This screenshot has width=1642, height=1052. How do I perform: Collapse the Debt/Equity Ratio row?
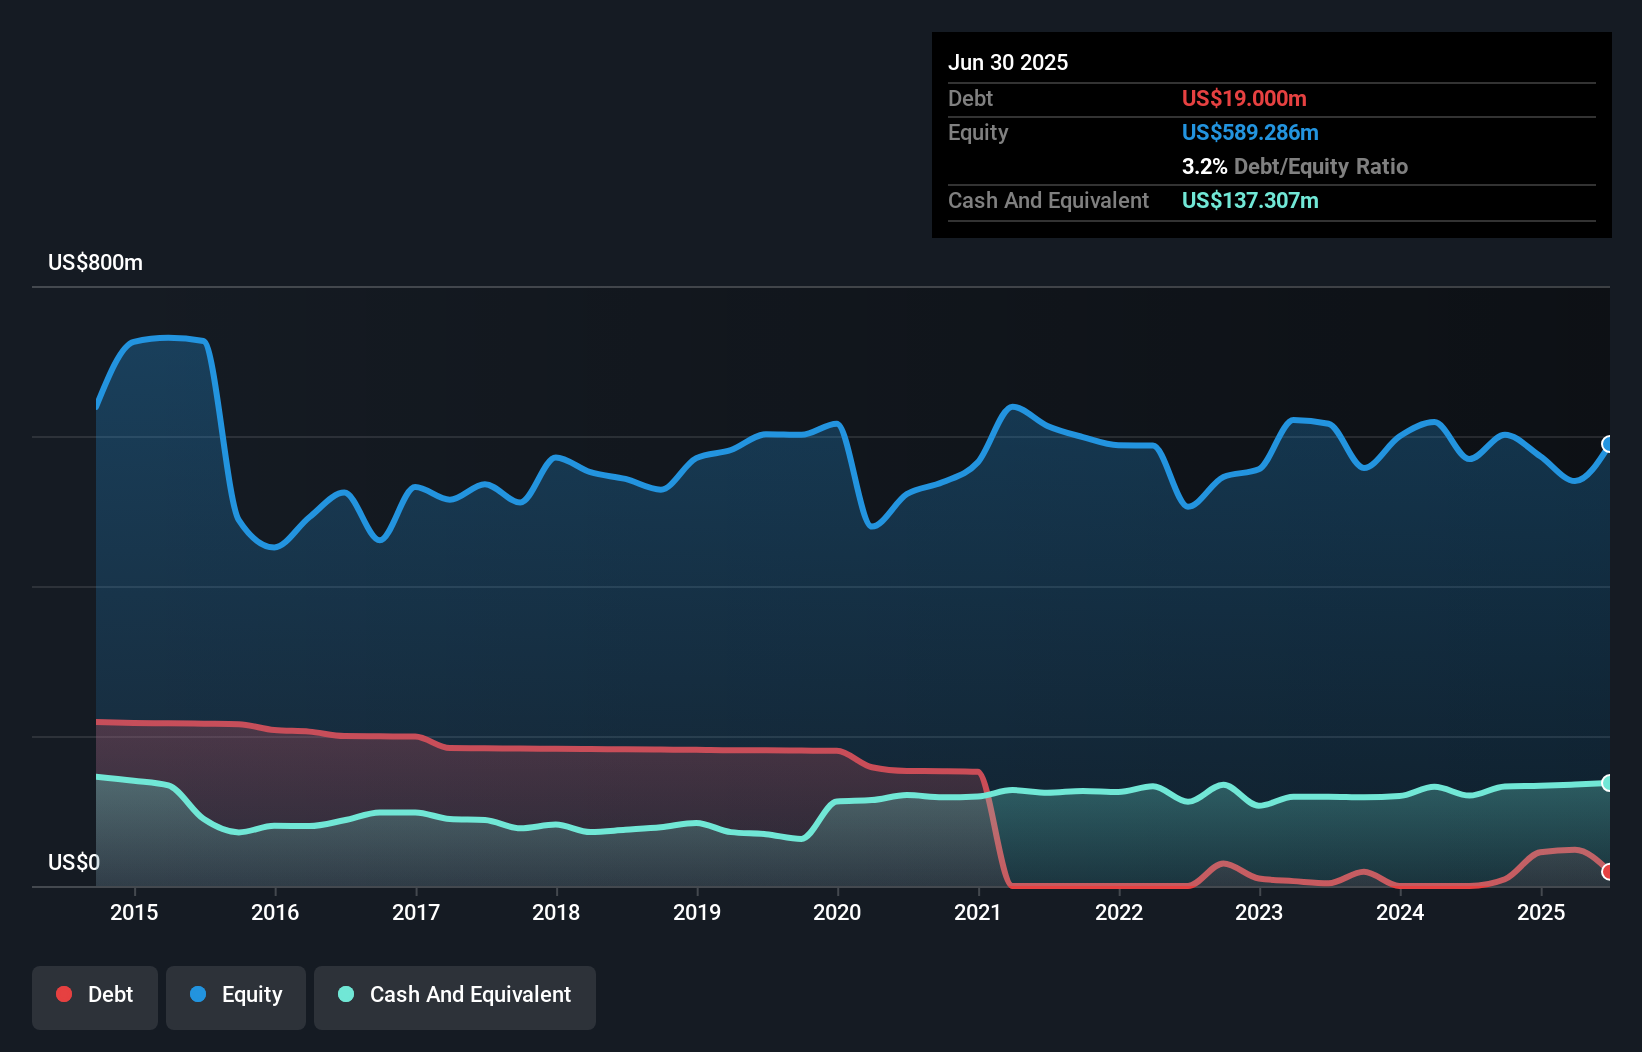[1295, 166]
